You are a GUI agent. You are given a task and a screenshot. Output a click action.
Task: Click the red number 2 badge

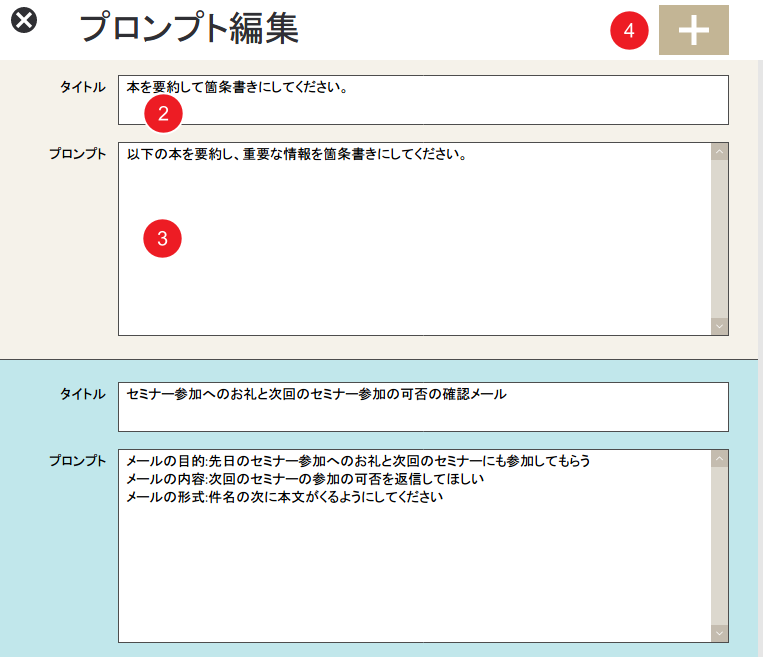163,114
